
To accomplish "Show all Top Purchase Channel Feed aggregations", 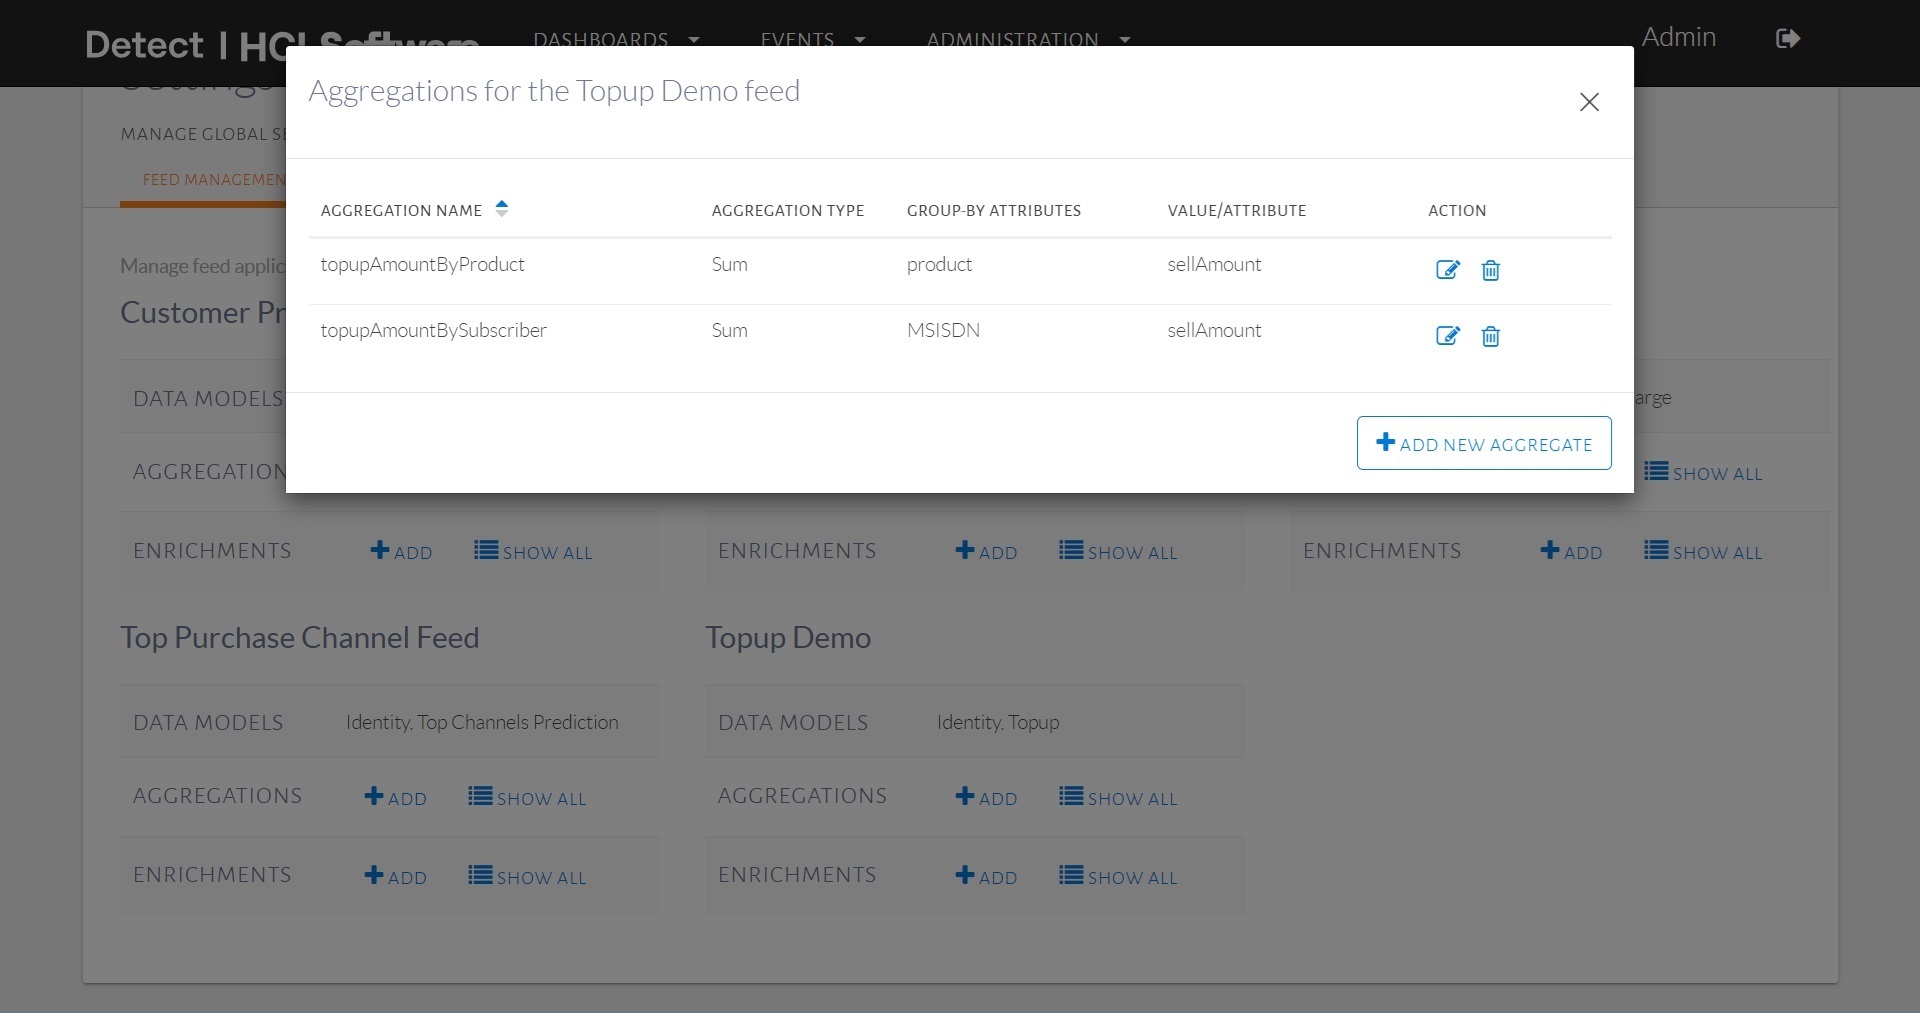I will coord(527,797).
